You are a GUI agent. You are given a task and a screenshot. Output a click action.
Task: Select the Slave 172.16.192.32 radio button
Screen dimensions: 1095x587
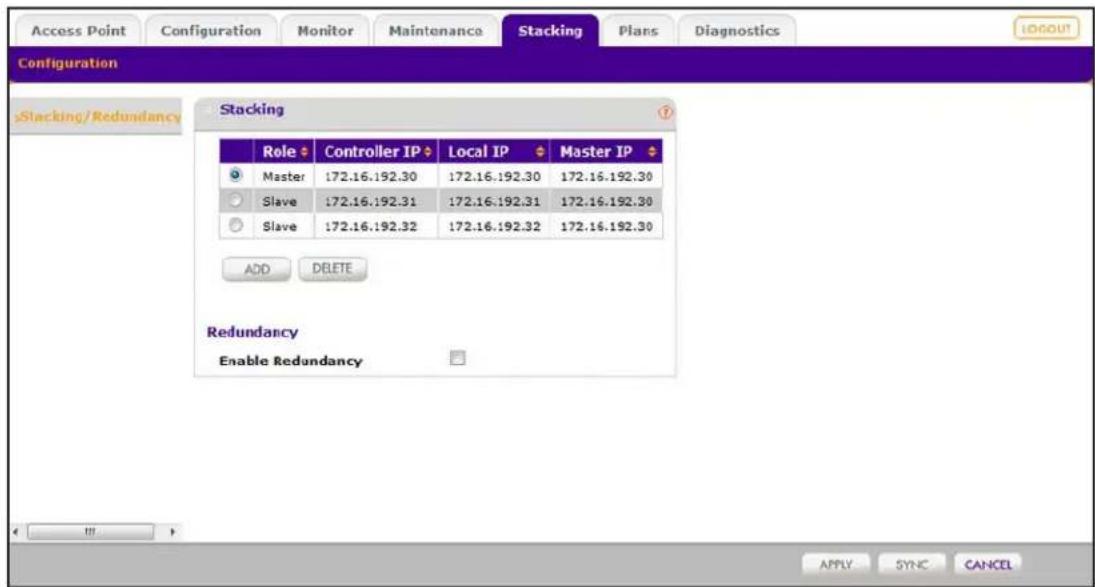pos(236,225)
